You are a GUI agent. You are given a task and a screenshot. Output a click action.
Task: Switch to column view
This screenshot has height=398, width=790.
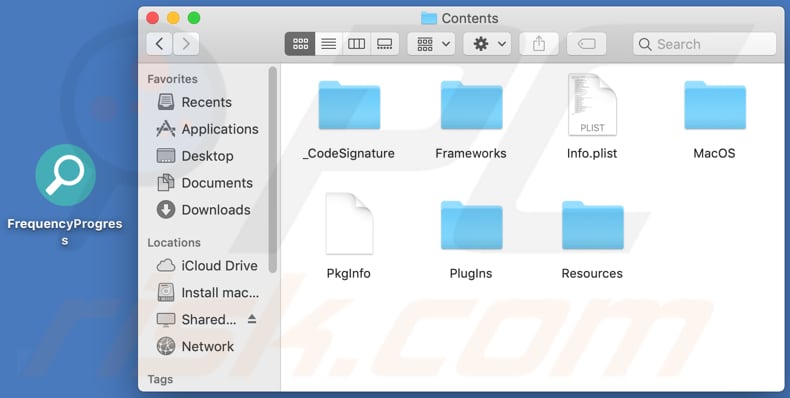[x=357, y=44]
